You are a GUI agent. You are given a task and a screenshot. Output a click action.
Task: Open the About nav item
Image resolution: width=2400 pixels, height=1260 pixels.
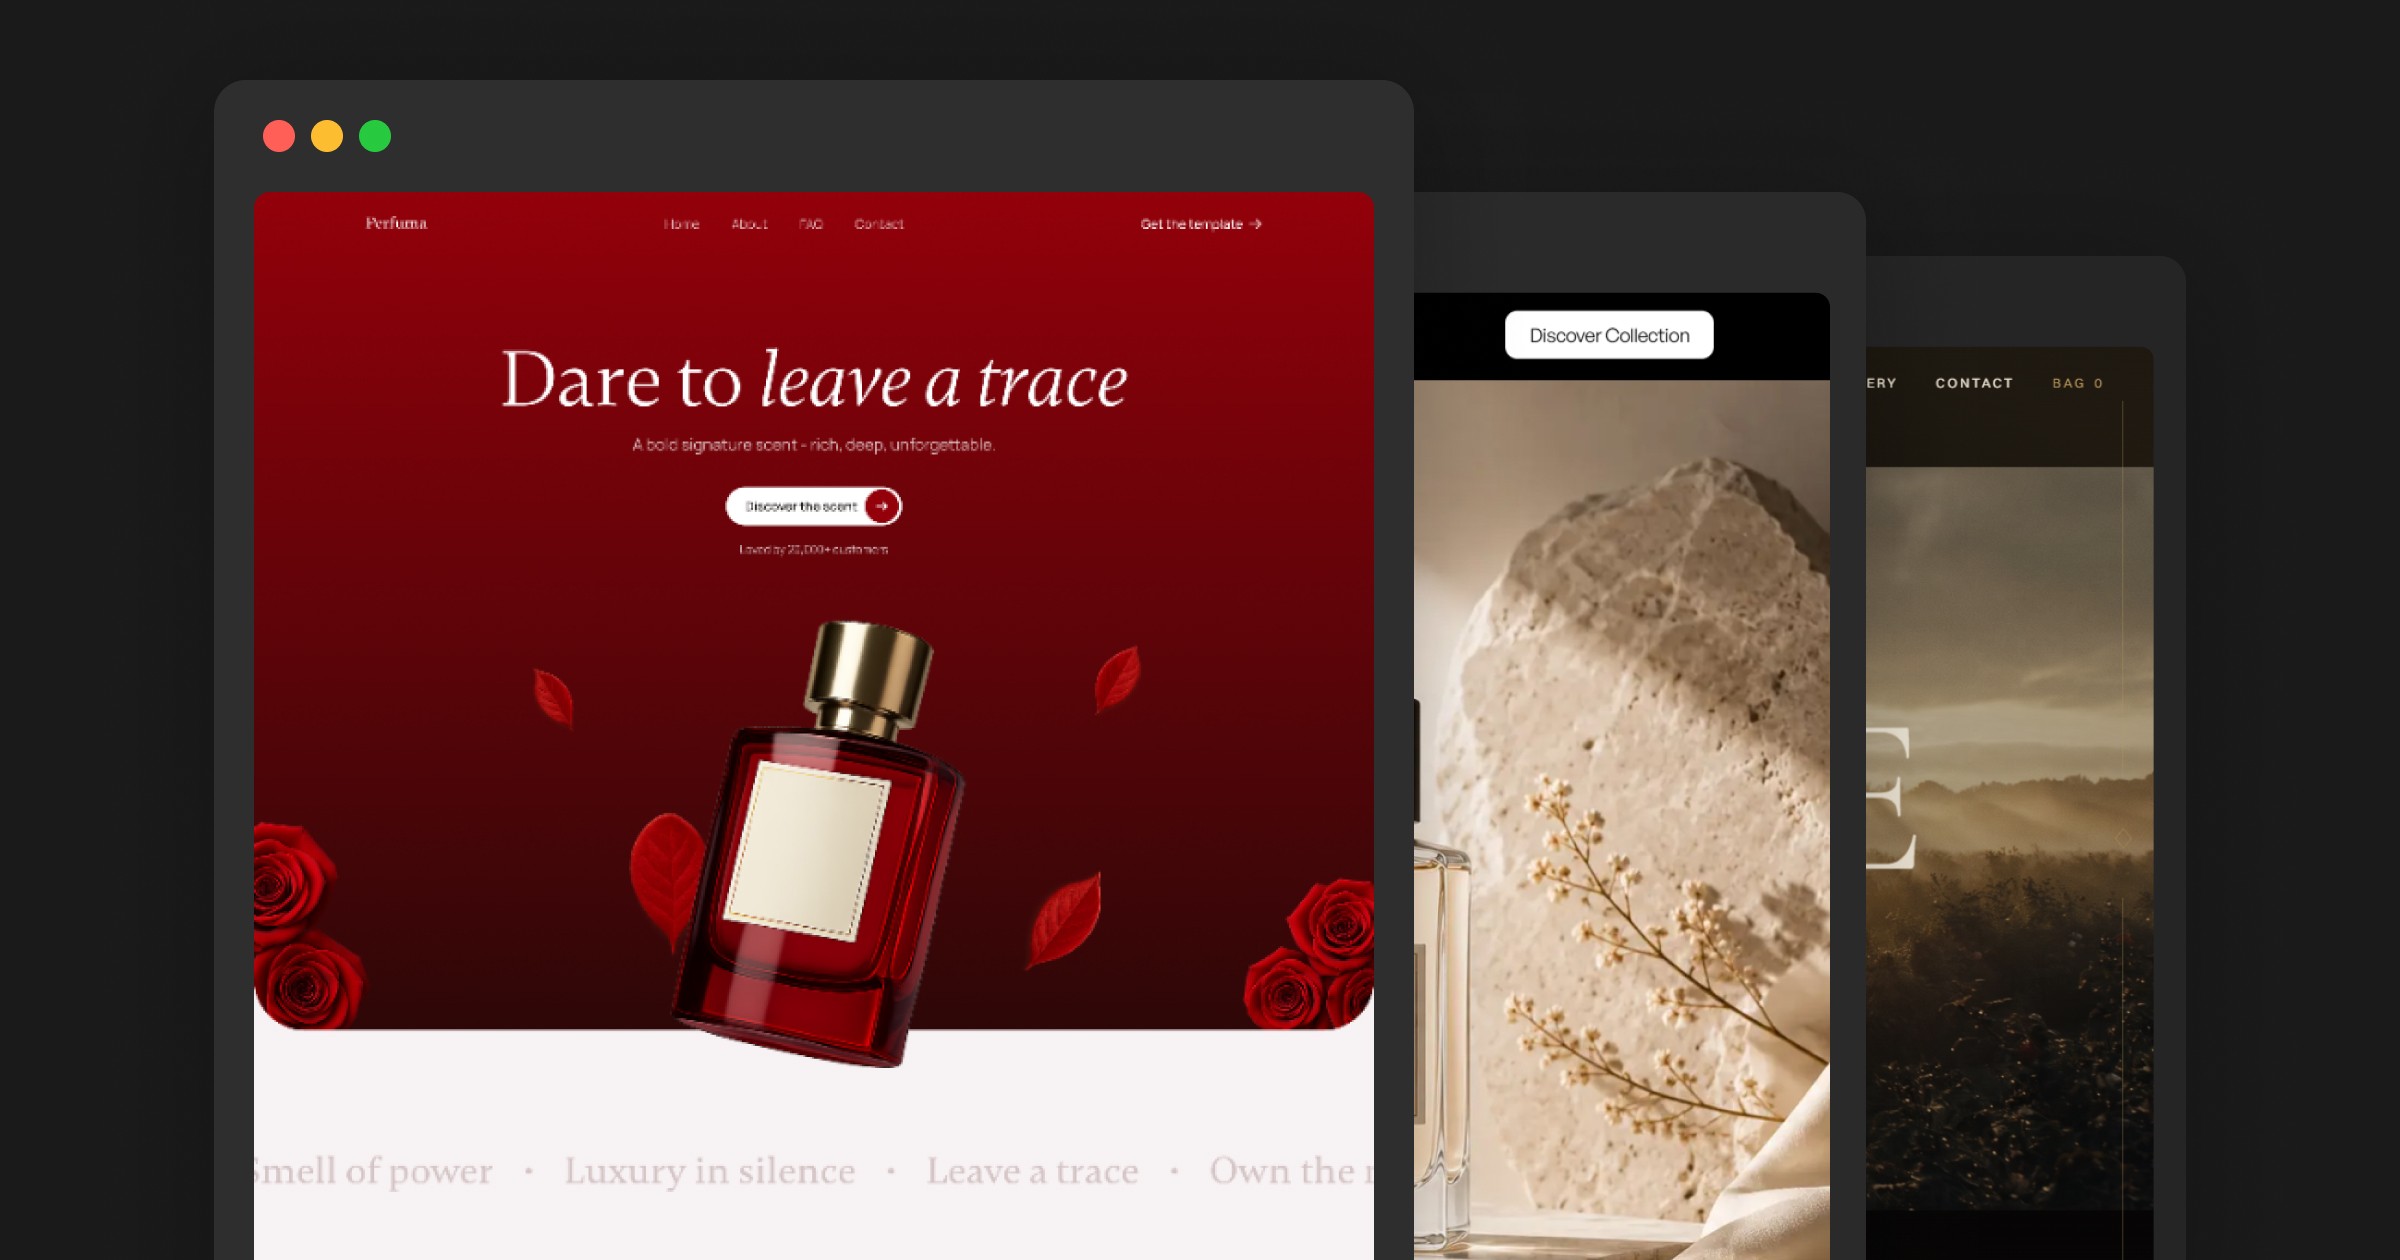(749, 224)
